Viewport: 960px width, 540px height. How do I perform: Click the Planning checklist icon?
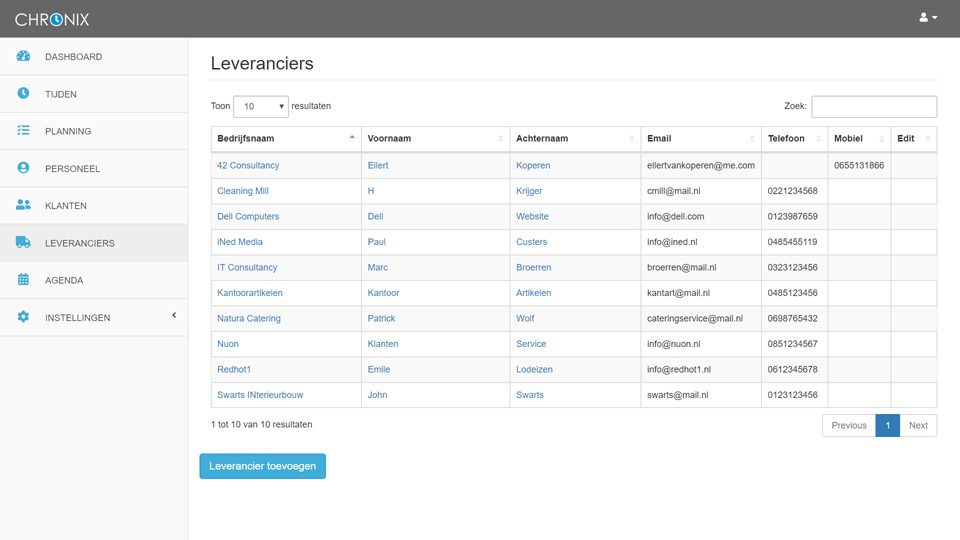[x=23, y=130]
